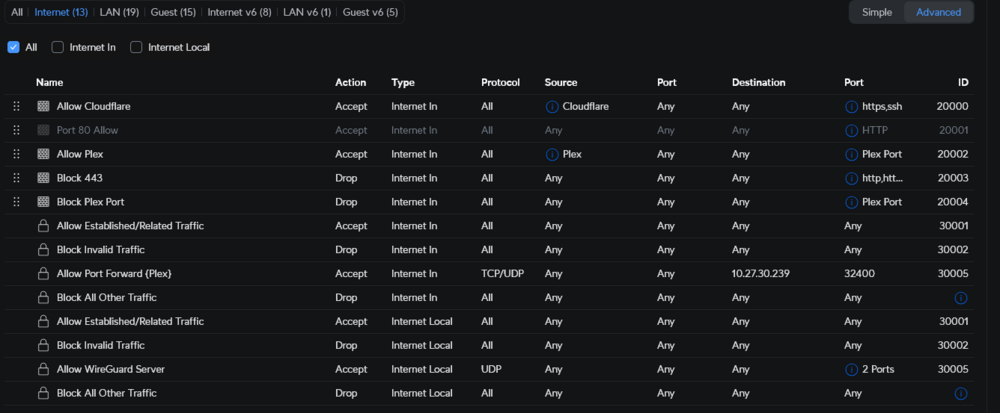Screen dimensions: 1000x413
Task: Click the rule icon beside Allow Plex
Action: [43, 154]
